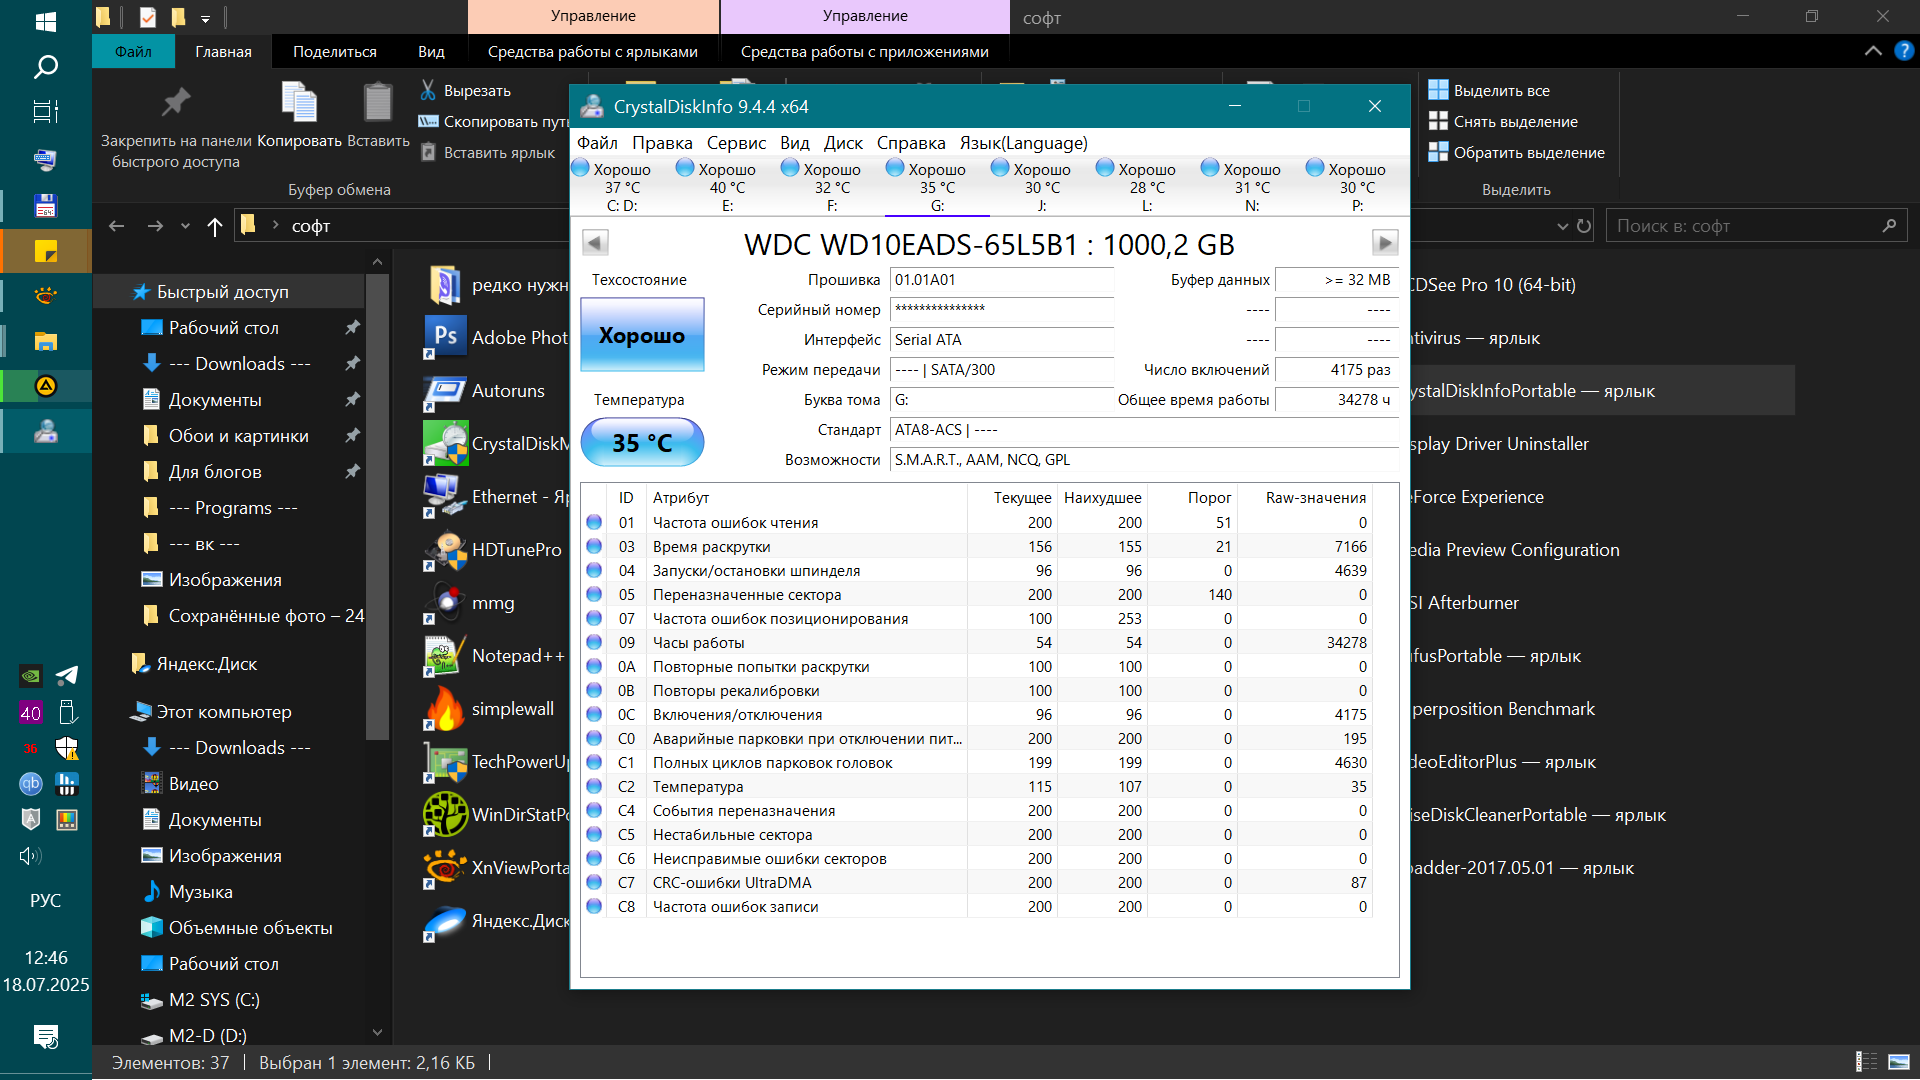Open the Сервис menu
The height and width of the screenshot is (1080, 1920).
[x=736, y=143]
